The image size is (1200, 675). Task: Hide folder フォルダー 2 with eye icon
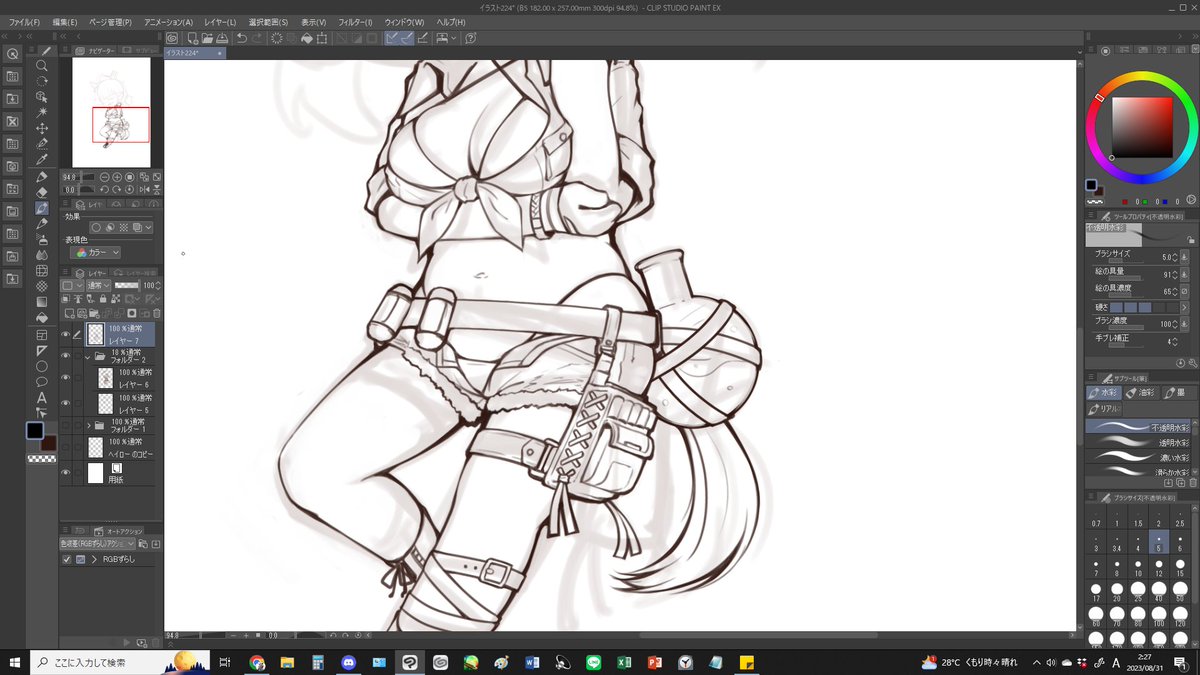click(x=66, y=356)
